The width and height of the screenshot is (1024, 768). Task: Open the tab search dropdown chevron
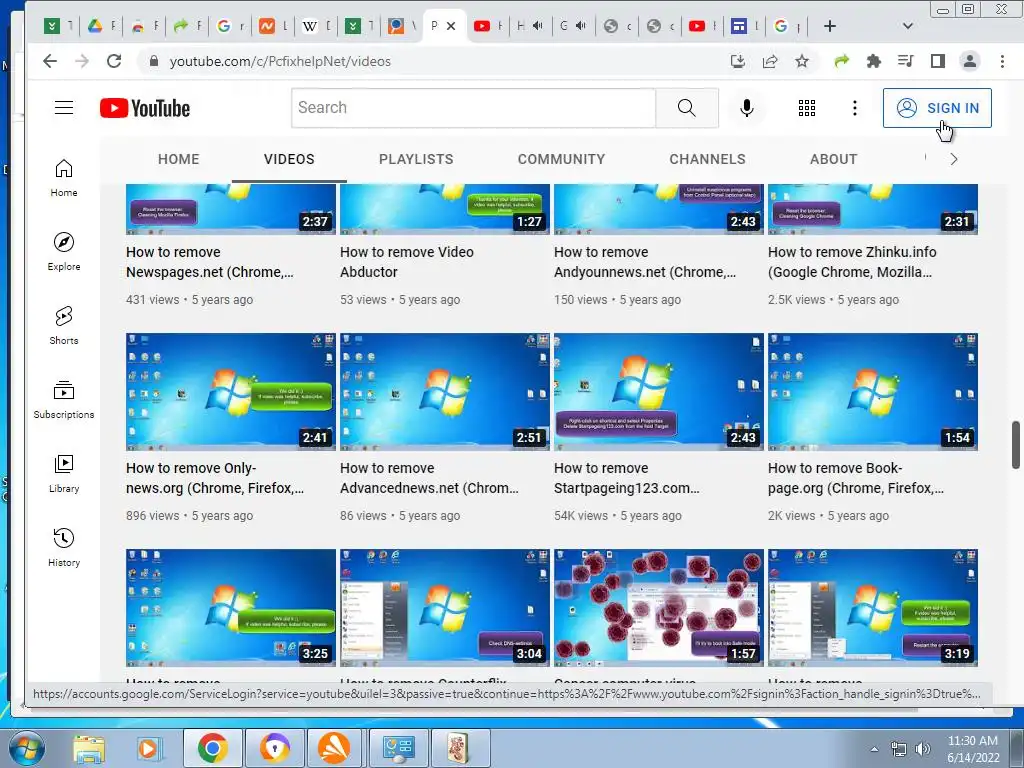pos(907,26)
